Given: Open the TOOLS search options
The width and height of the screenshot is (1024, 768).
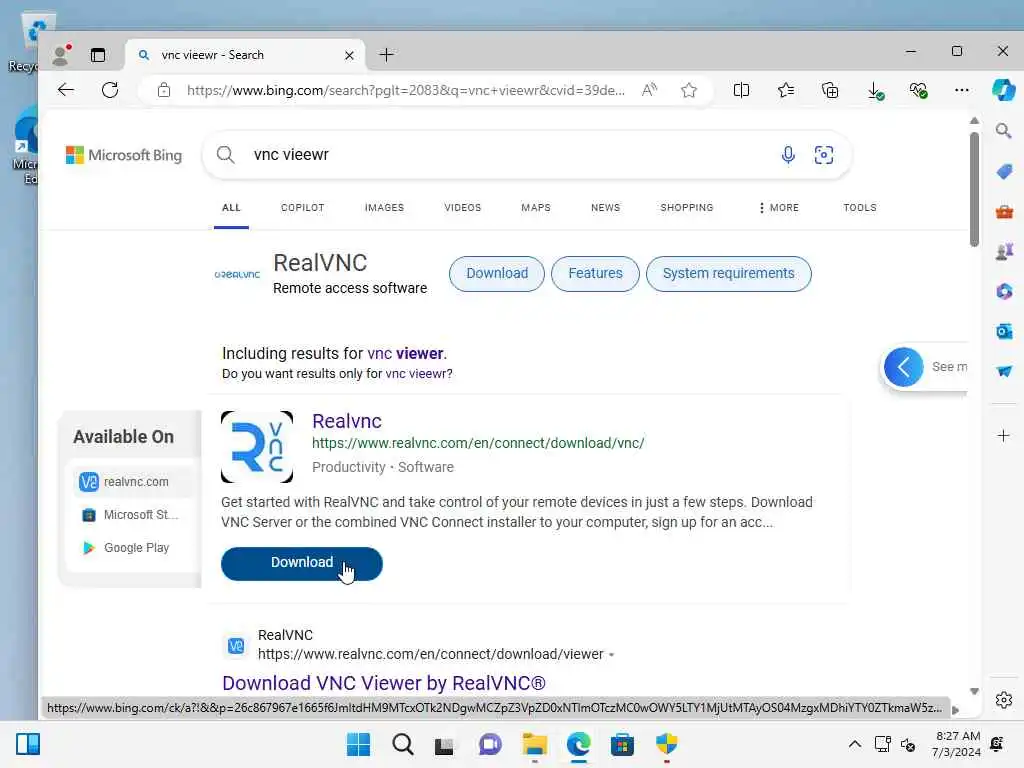Looking at the screenshot, I should 859,208.
